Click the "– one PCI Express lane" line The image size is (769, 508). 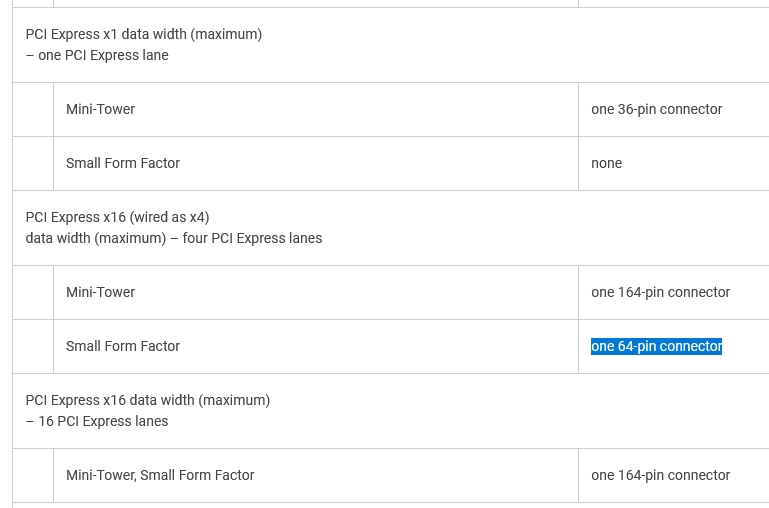[97, 55]
